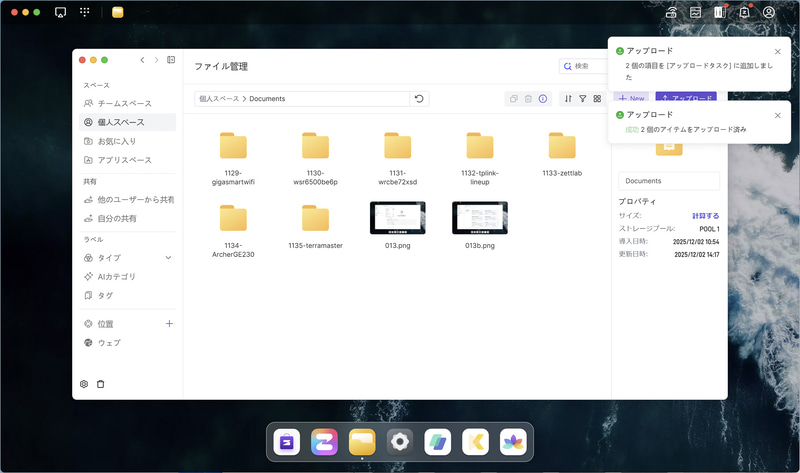Open the user account icon

(768, 12)
